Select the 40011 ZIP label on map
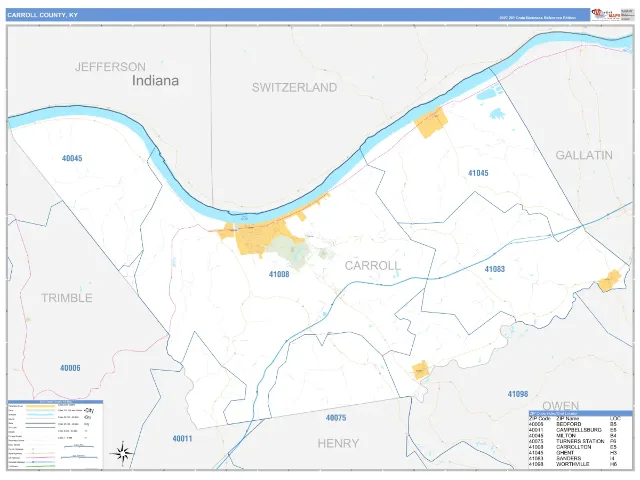The image size is (640, 480). [x=182, y=439]
